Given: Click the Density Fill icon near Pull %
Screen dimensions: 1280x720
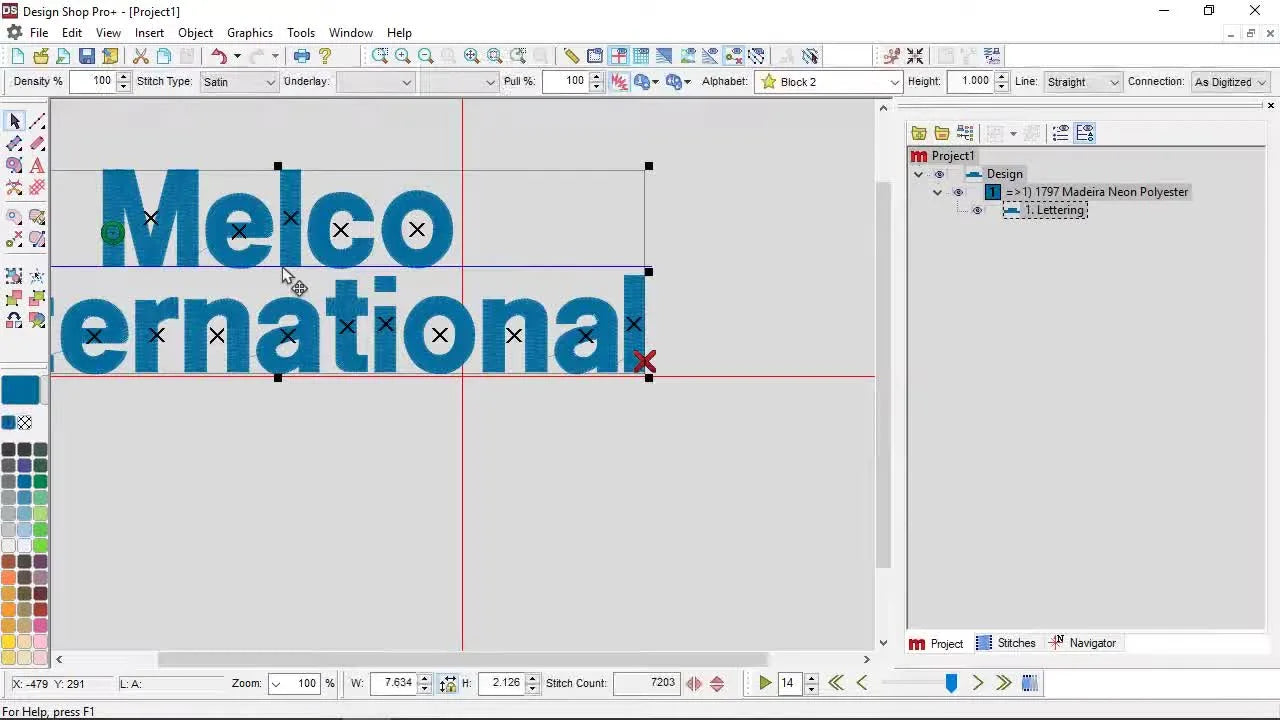Looking at the screenshot, I should pos(618,81).
